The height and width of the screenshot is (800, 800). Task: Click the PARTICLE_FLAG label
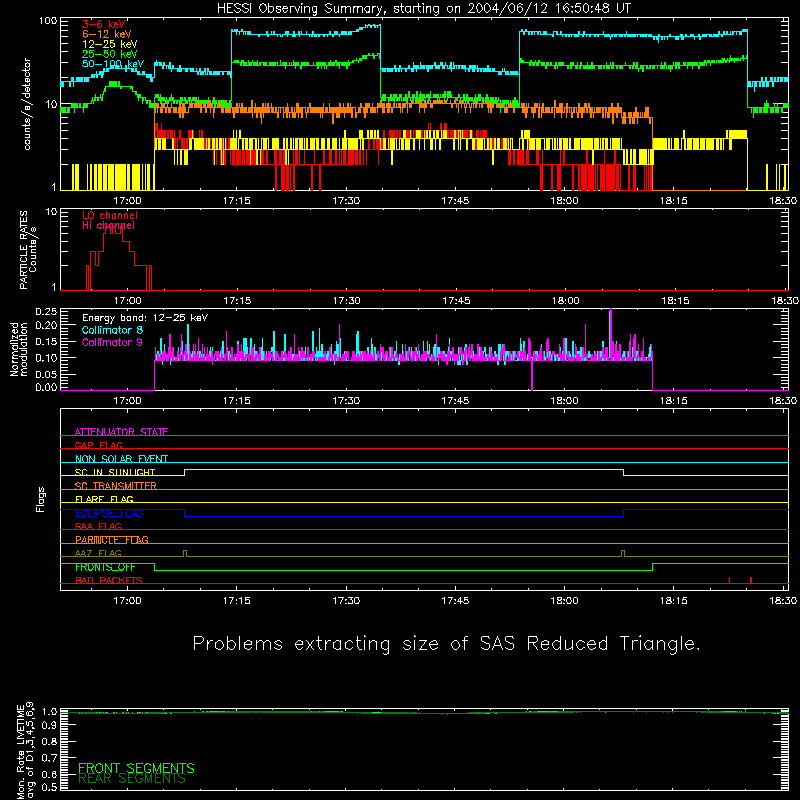tap(111, 539)
